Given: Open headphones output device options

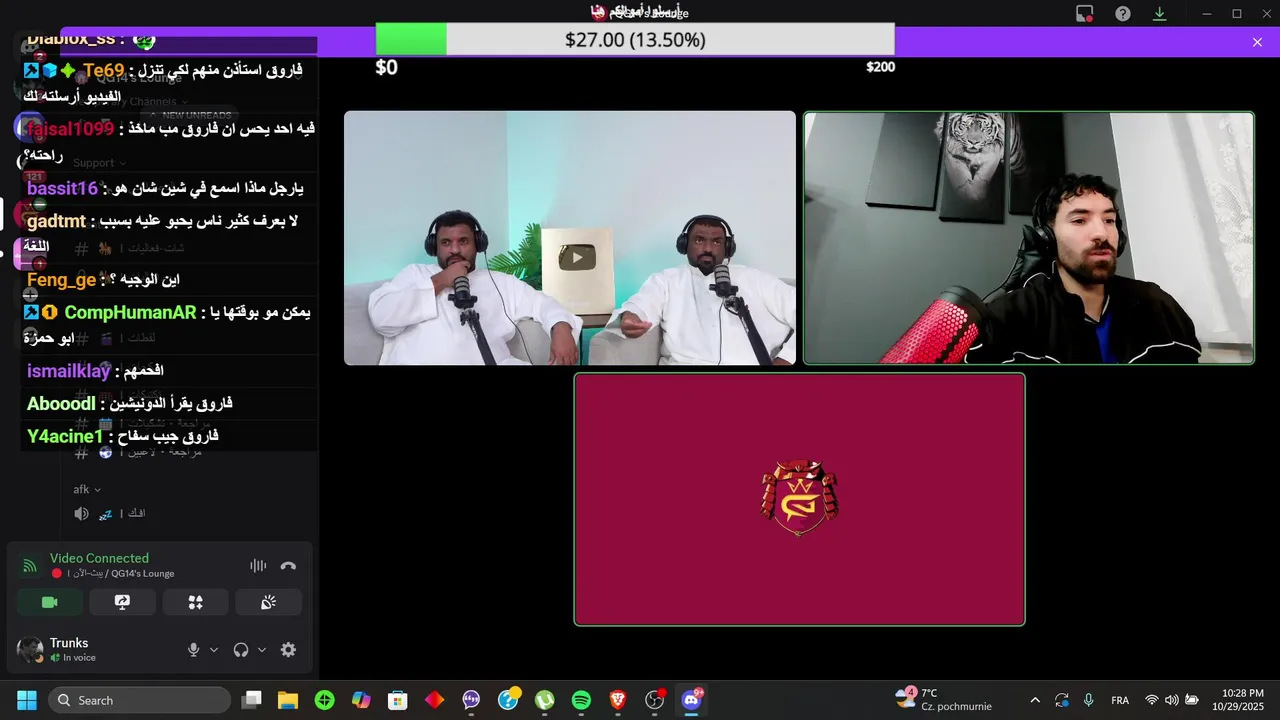Looking at the screenshot, I should (262, 650).
